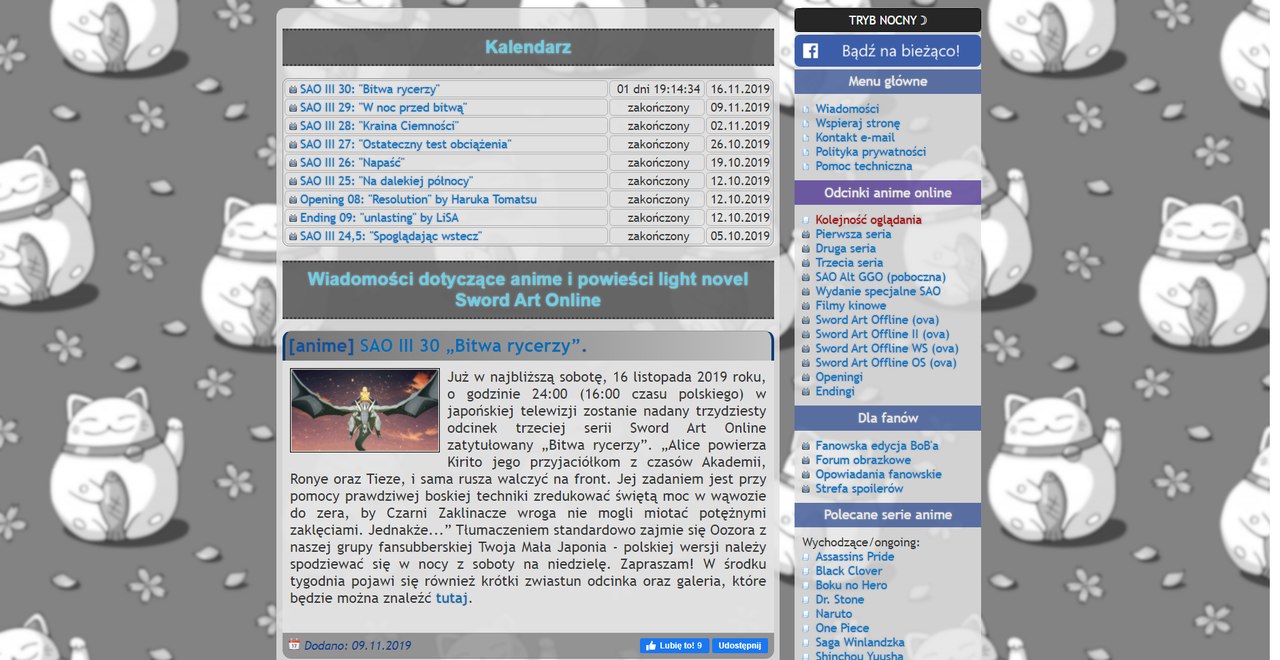Click the icon beside Fanowska edycja BoB'a
This screenshot has height=660, width=1280.
(x=806, y=446)
